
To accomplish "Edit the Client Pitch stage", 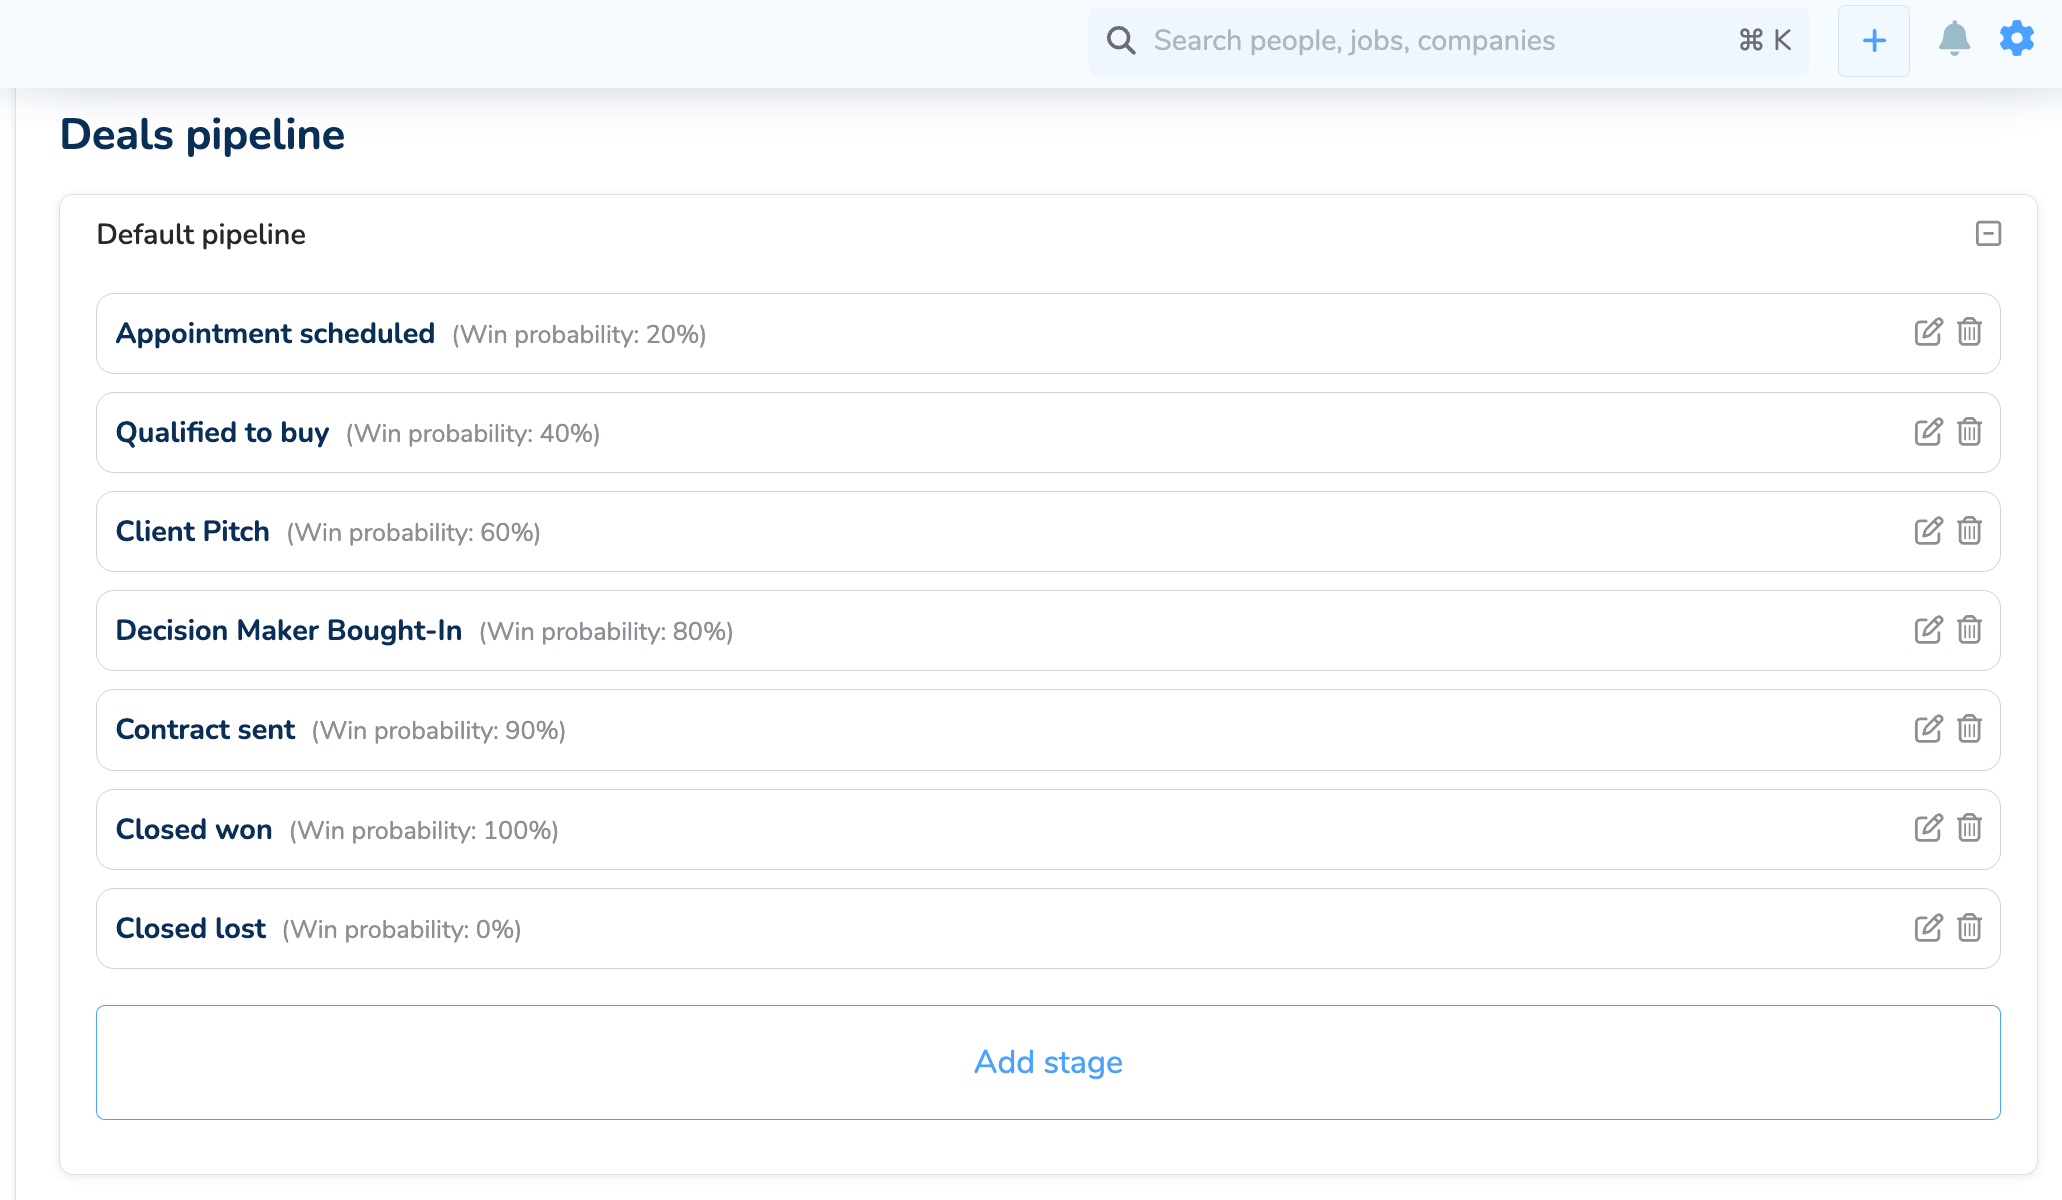I will (x=1928, y=531).
